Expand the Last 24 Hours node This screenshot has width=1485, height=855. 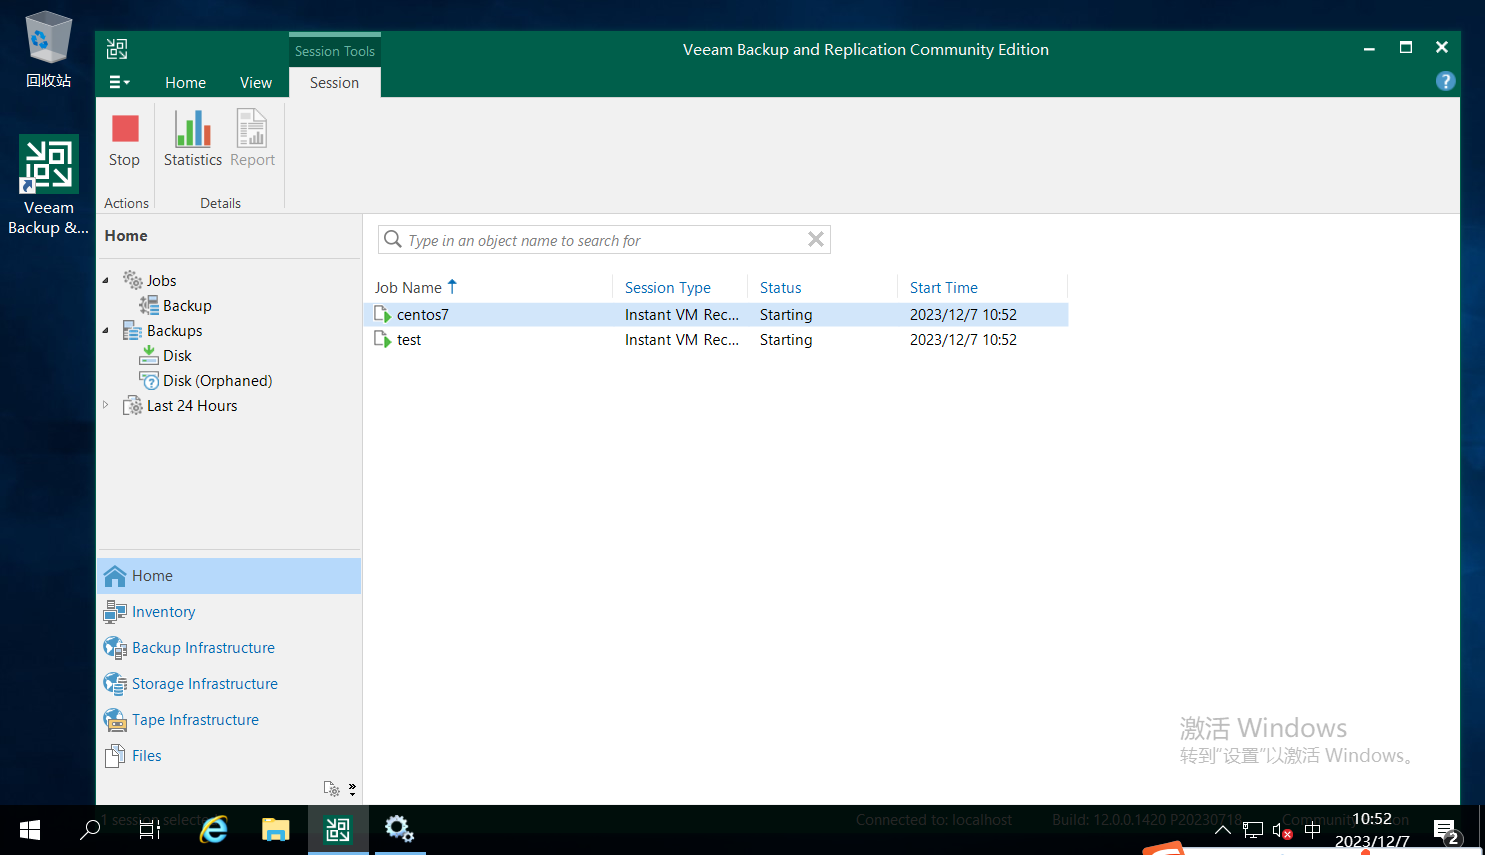(106, 405)
